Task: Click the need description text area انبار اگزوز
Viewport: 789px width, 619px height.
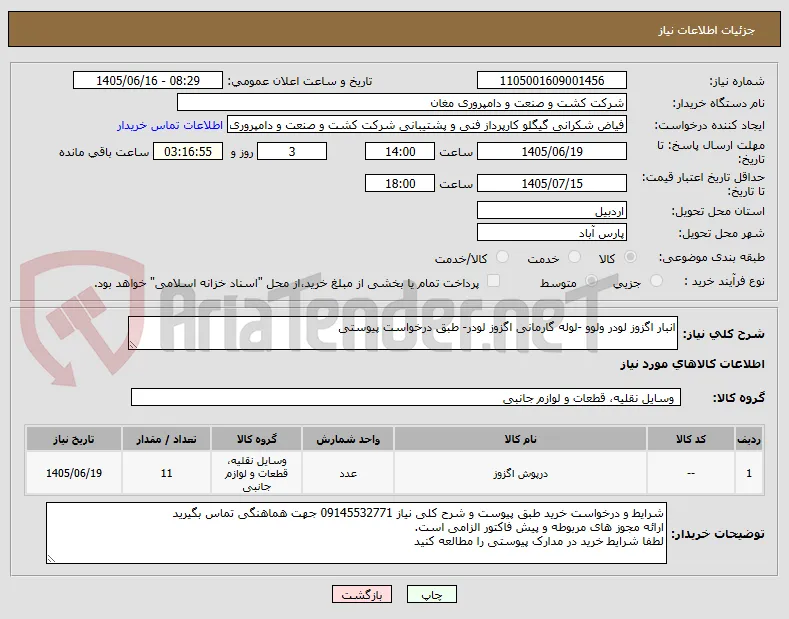Action: click(x=403, y=333)
